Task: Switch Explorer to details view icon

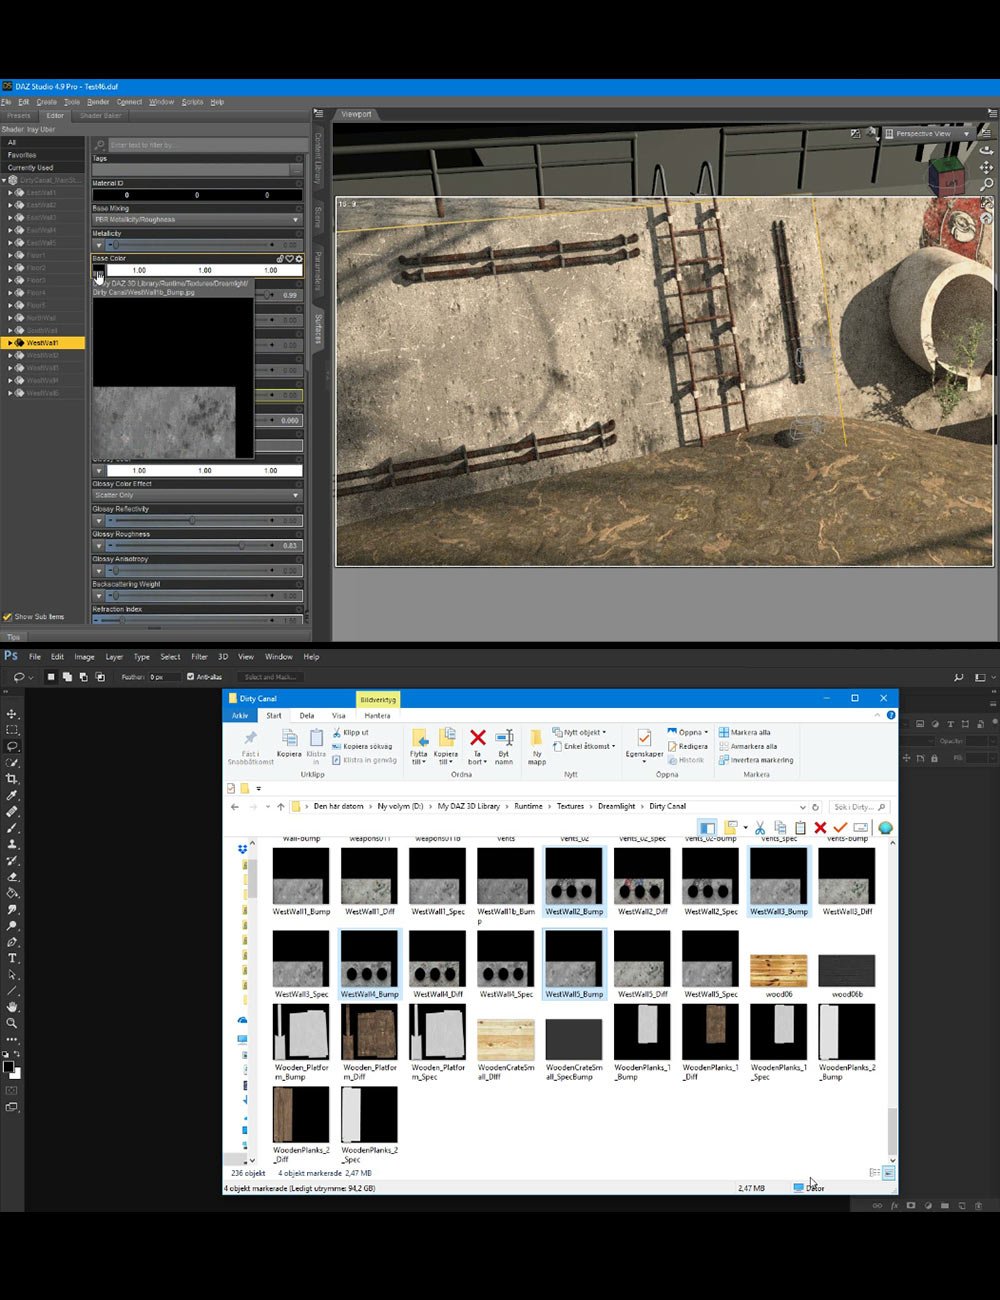Action: coord(875,1172)
